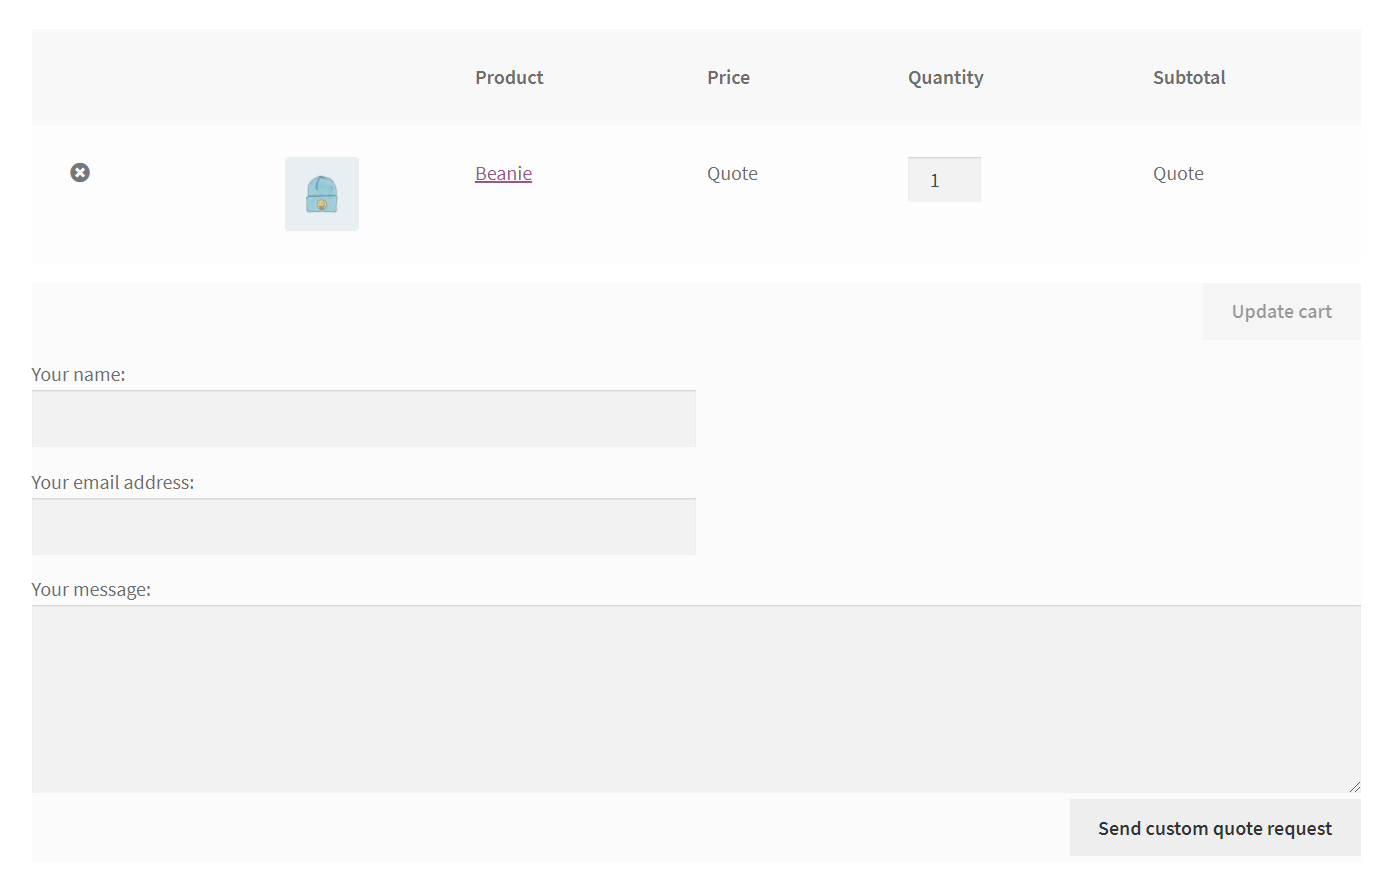Image resolution: width=1395 pixels, height=891 pixels.
Task: Click the Your message label text
Action: (x=92, y=589)
